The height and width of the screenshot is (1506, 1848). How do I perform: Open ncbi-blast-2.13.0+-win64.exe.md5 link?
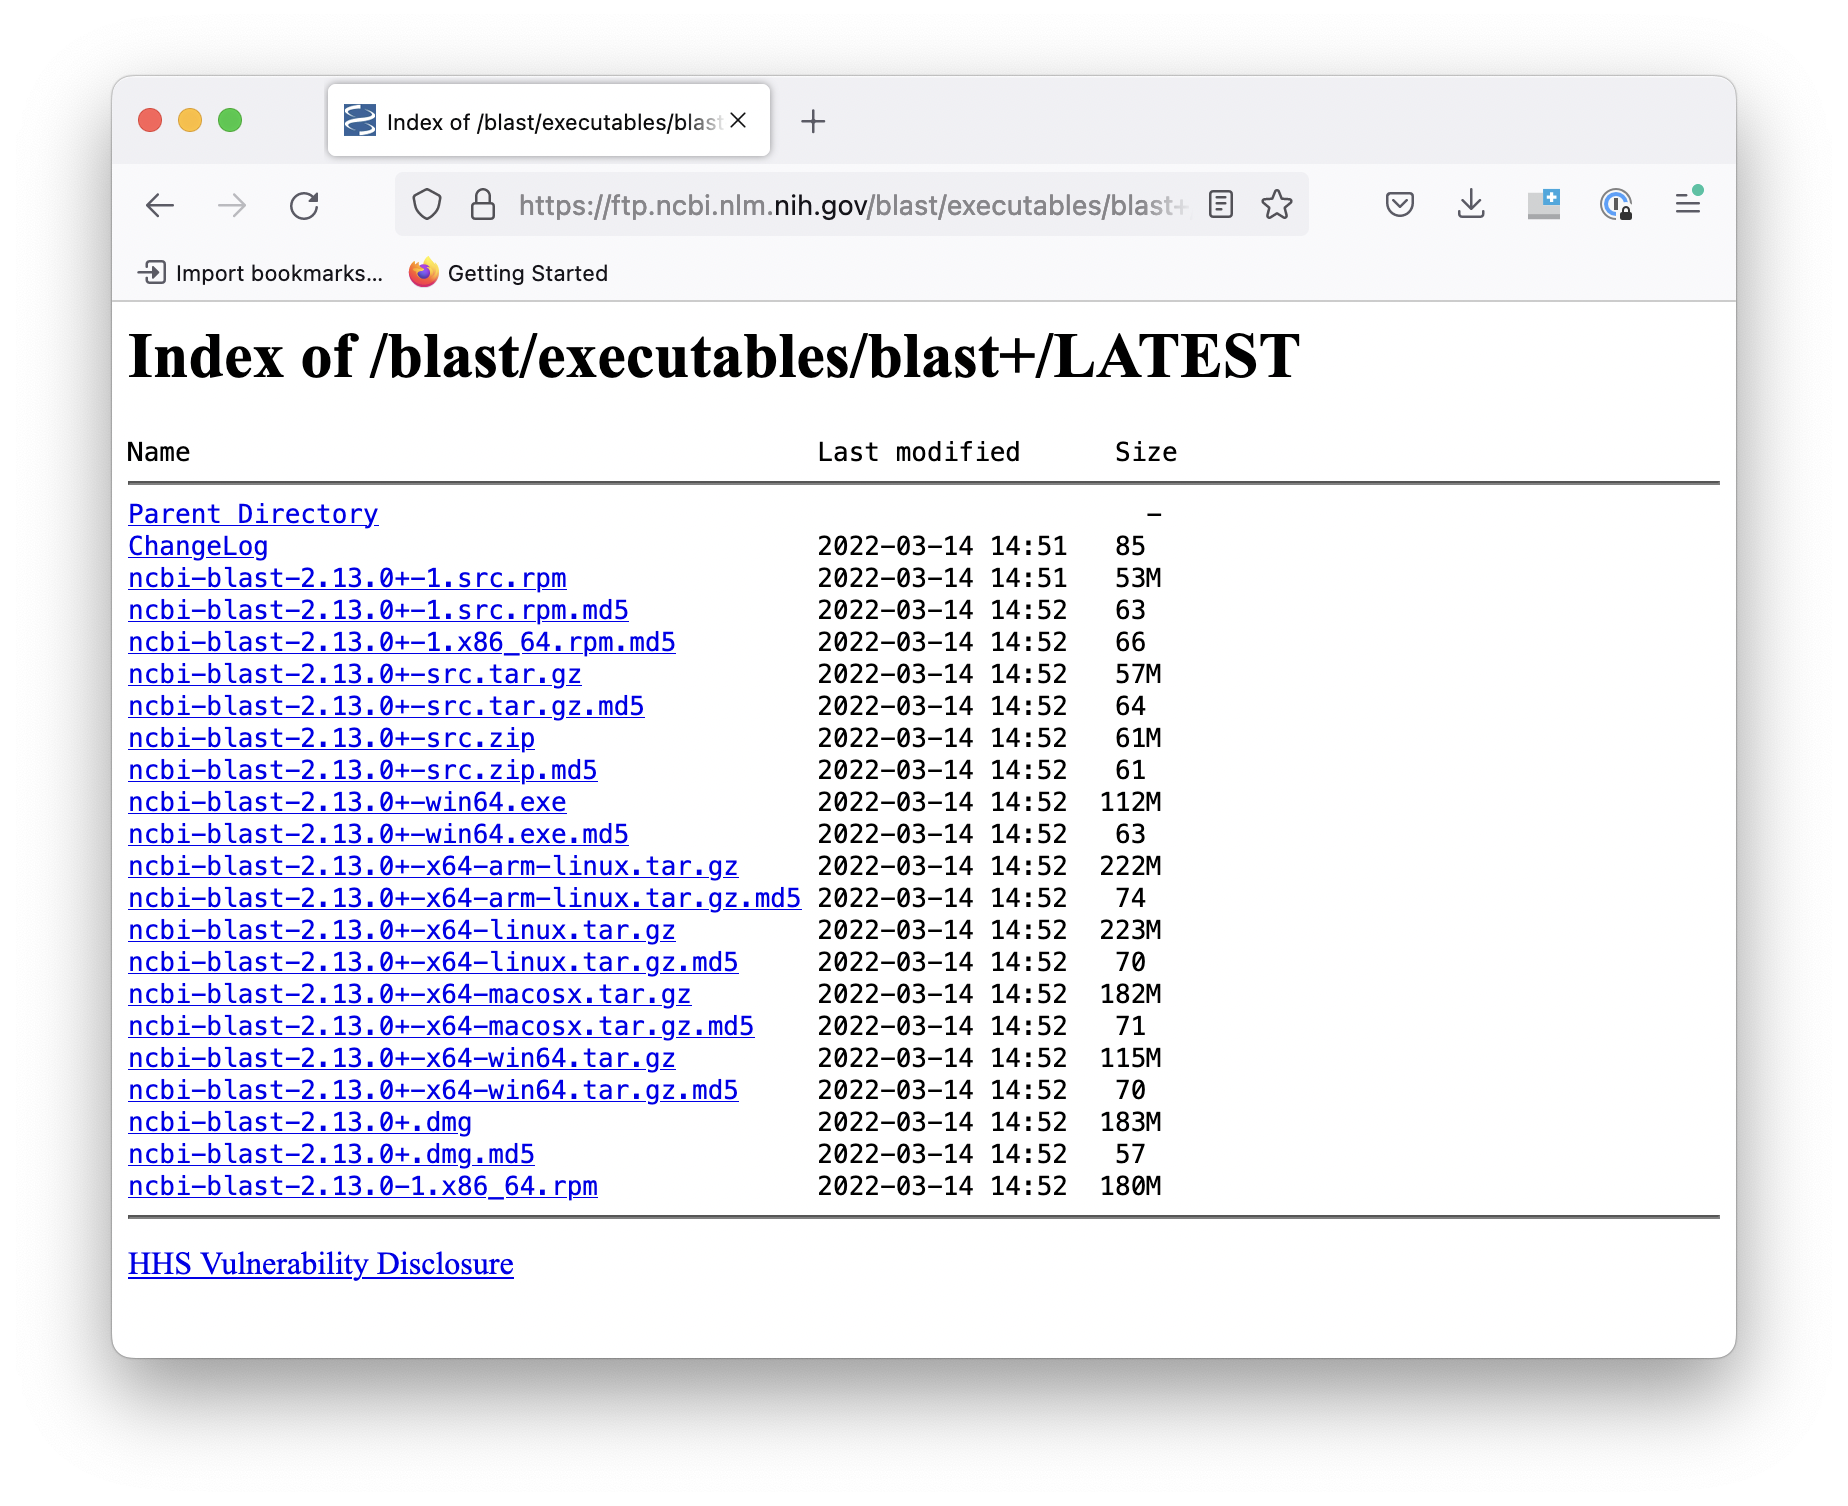(378, 834)
